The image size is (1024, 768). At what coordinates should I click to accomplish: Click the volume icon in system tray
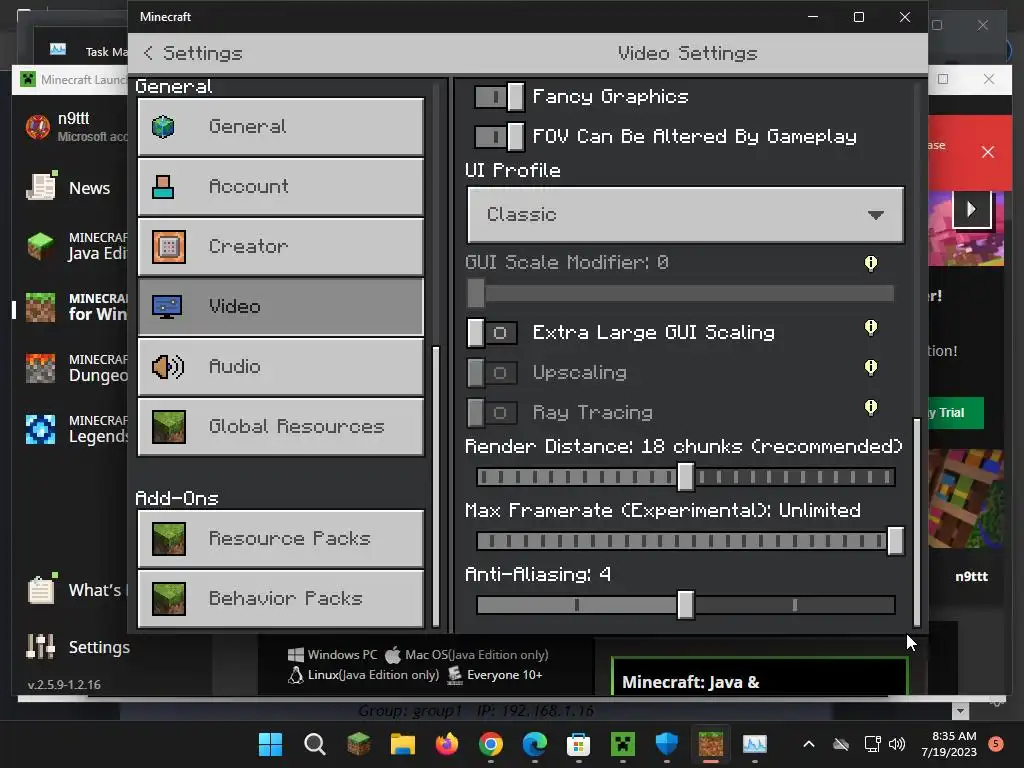tap(897, 744)
